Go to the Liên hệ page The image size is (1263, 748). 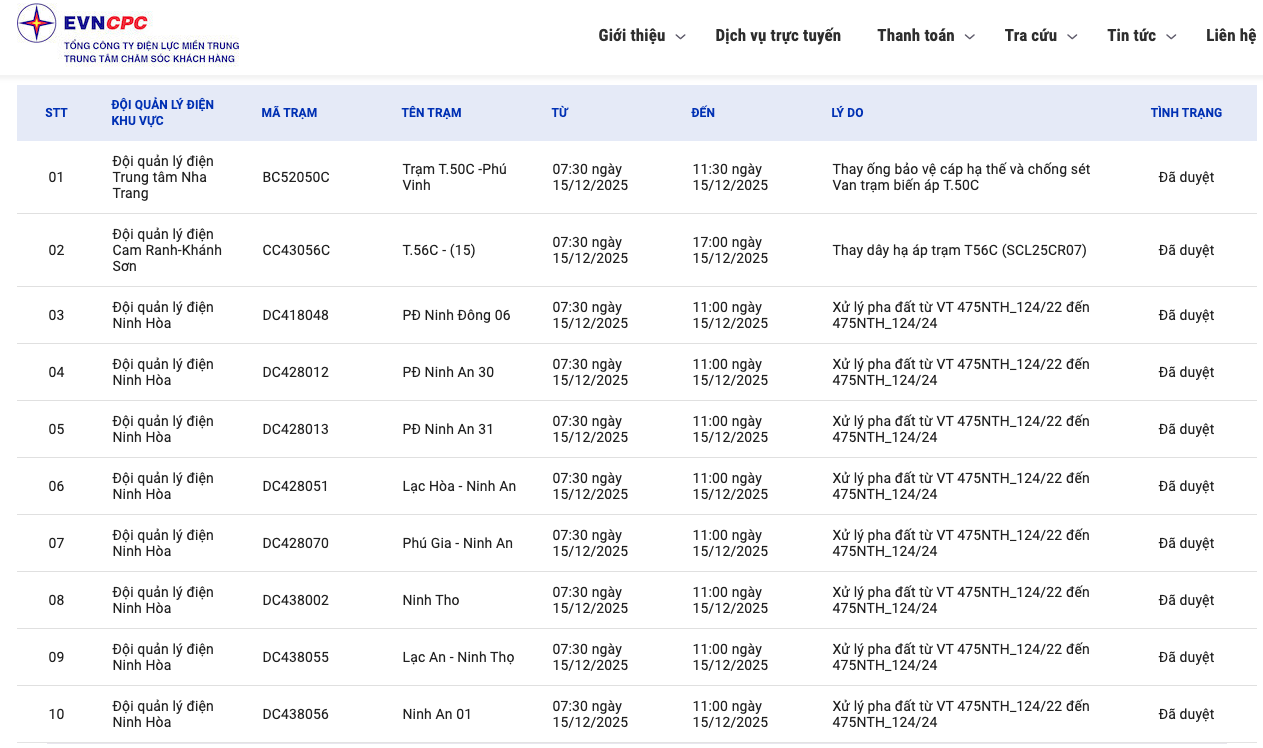(1230, 36)
